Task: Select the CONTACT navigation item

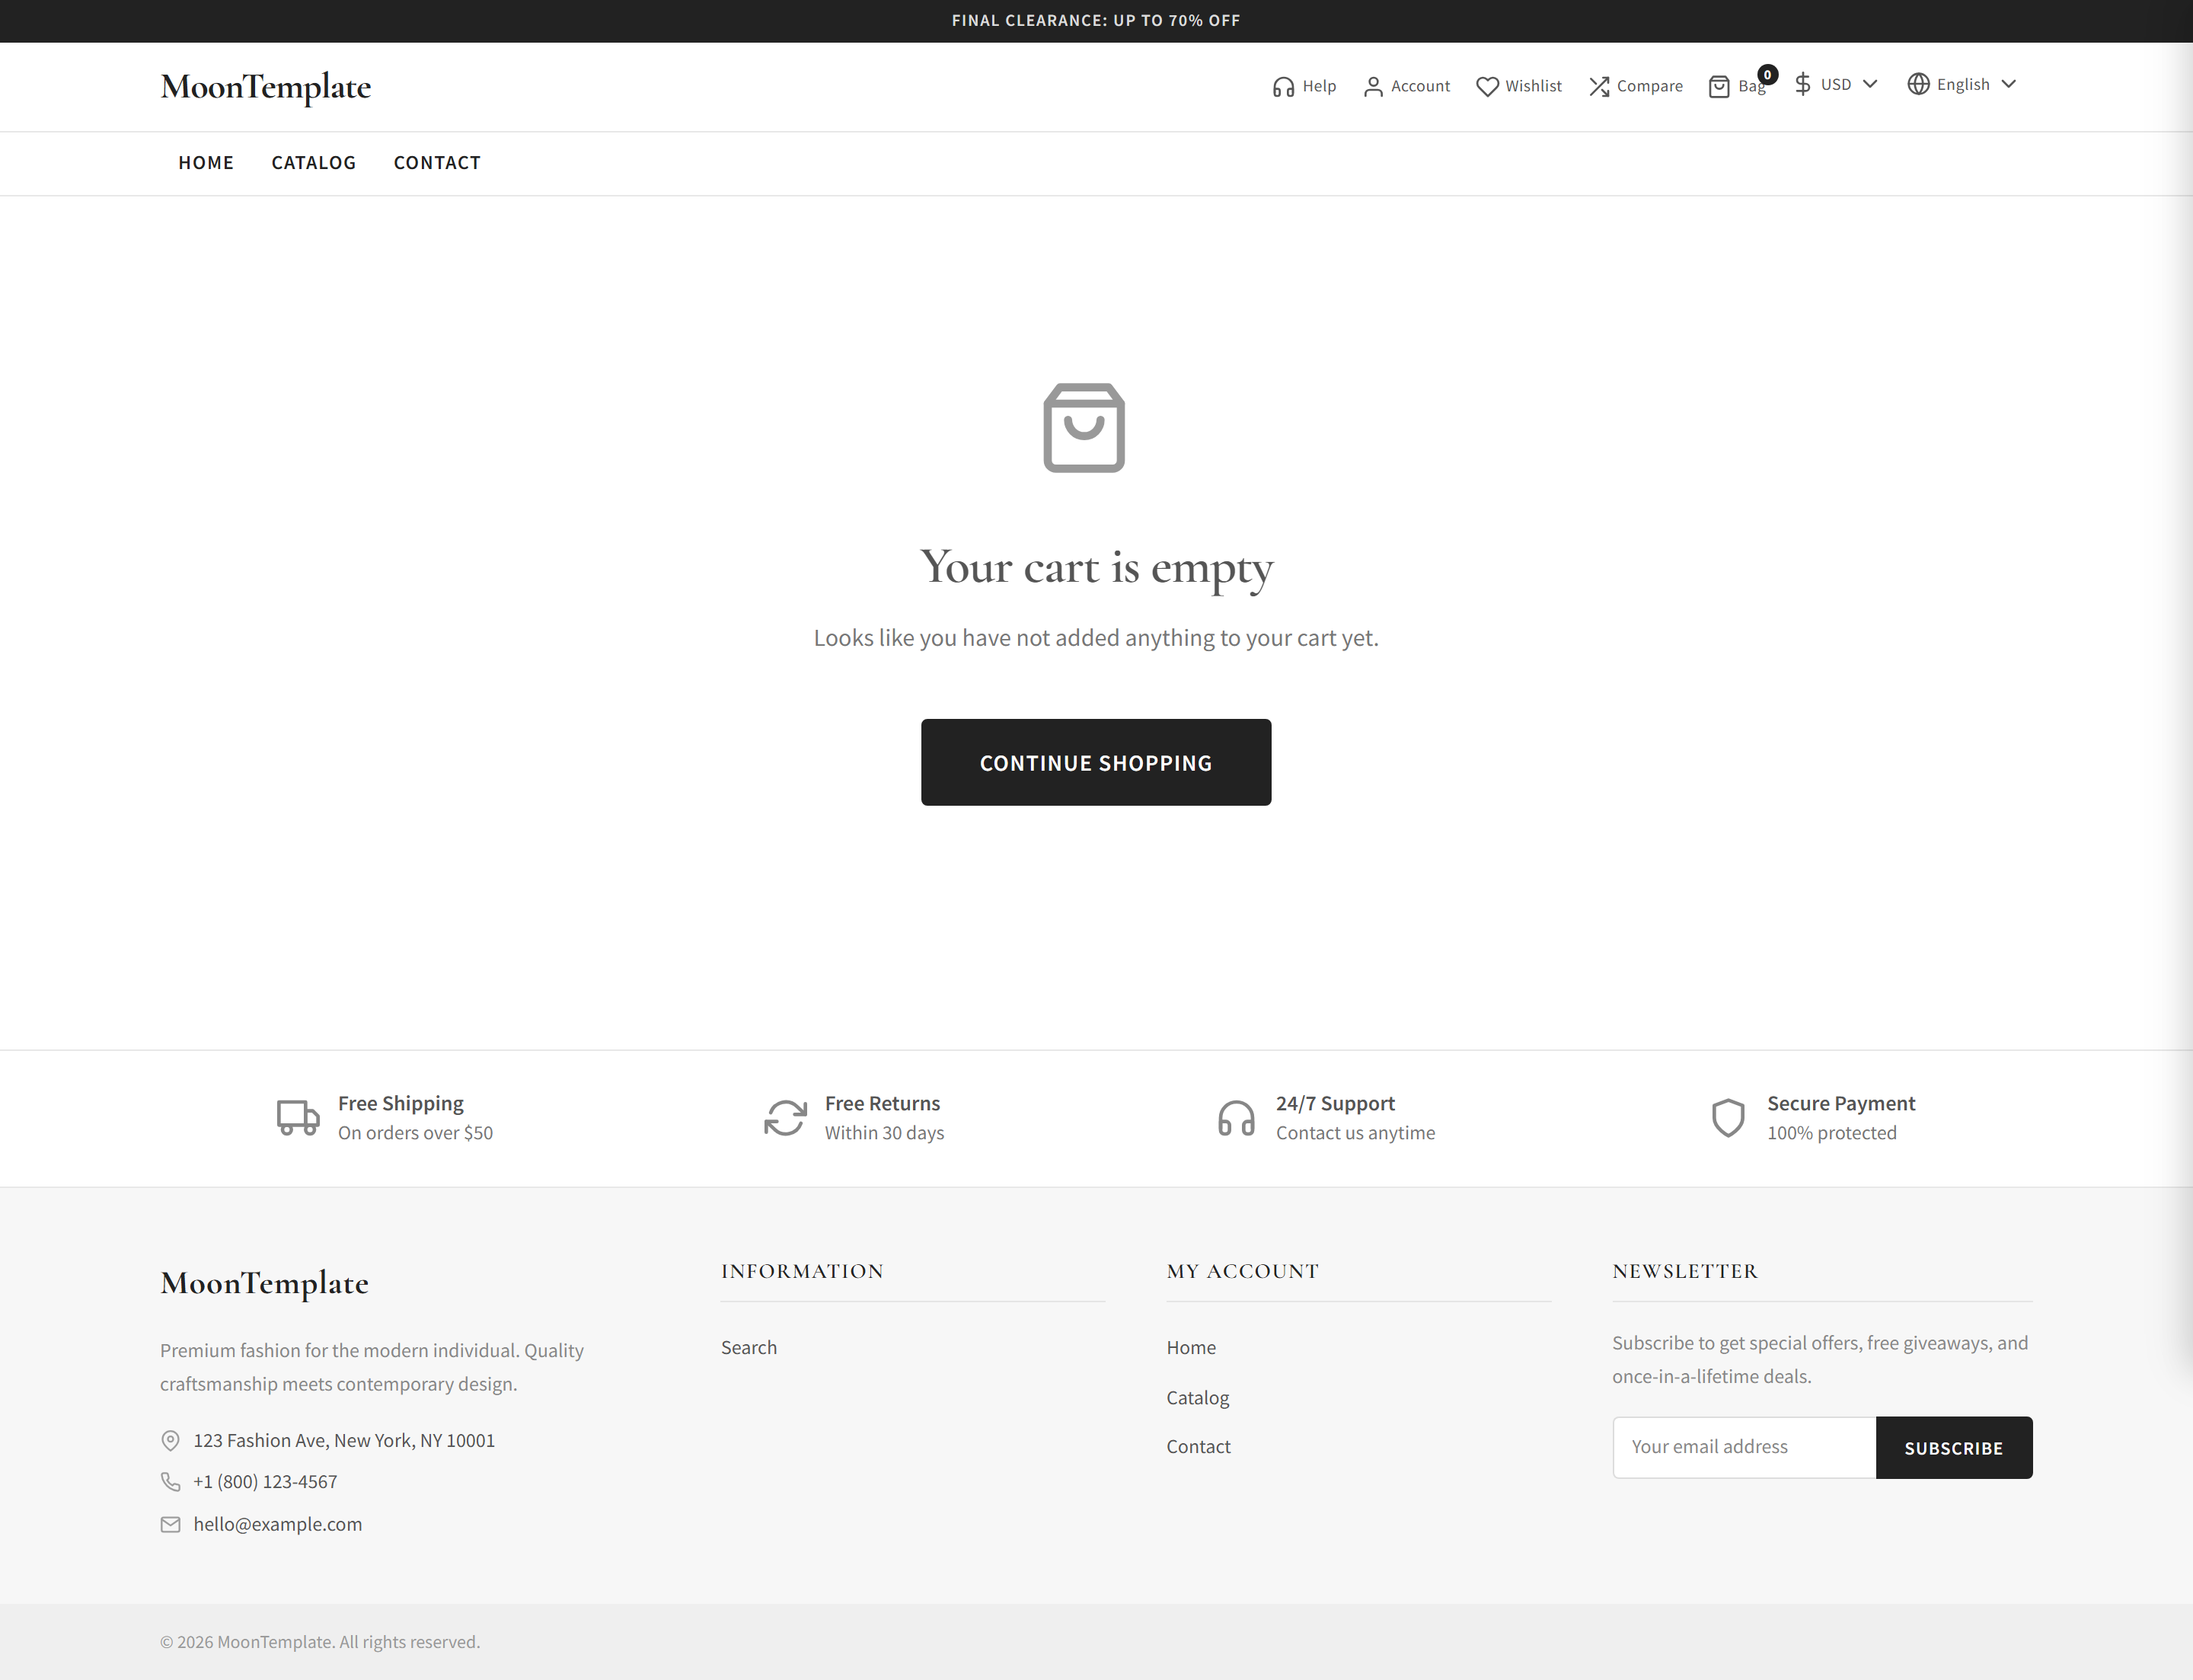Action: point(437,163)
